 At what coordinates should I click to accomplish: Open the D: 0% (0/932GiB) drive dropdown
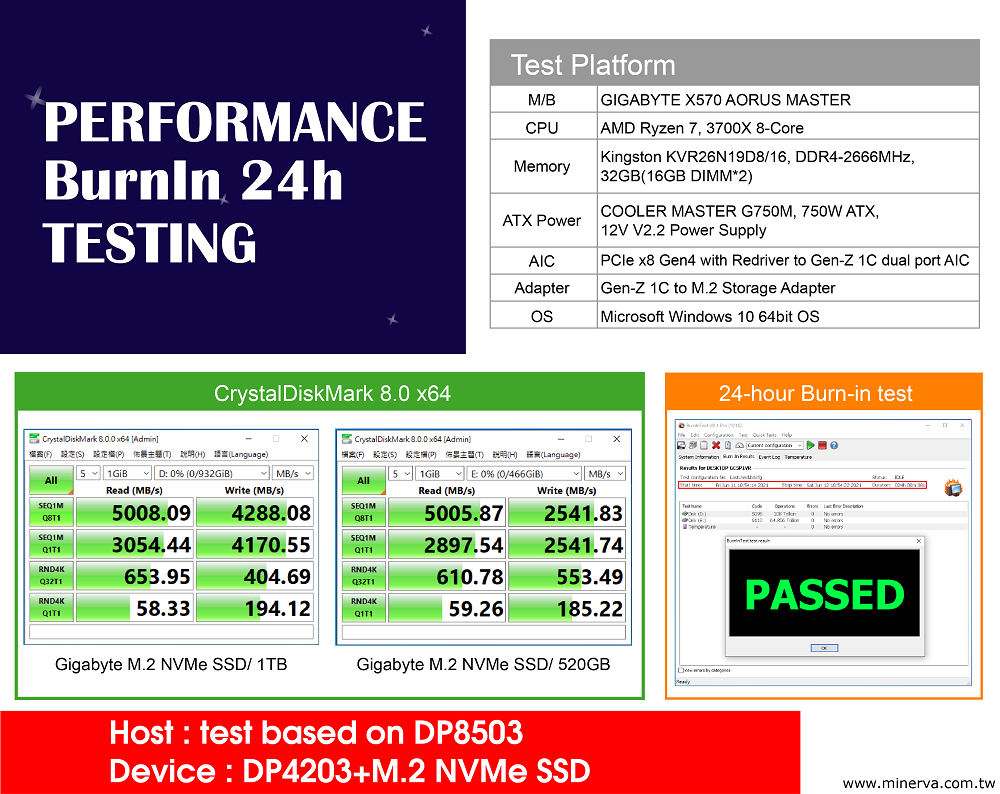(x=212, y=473)
